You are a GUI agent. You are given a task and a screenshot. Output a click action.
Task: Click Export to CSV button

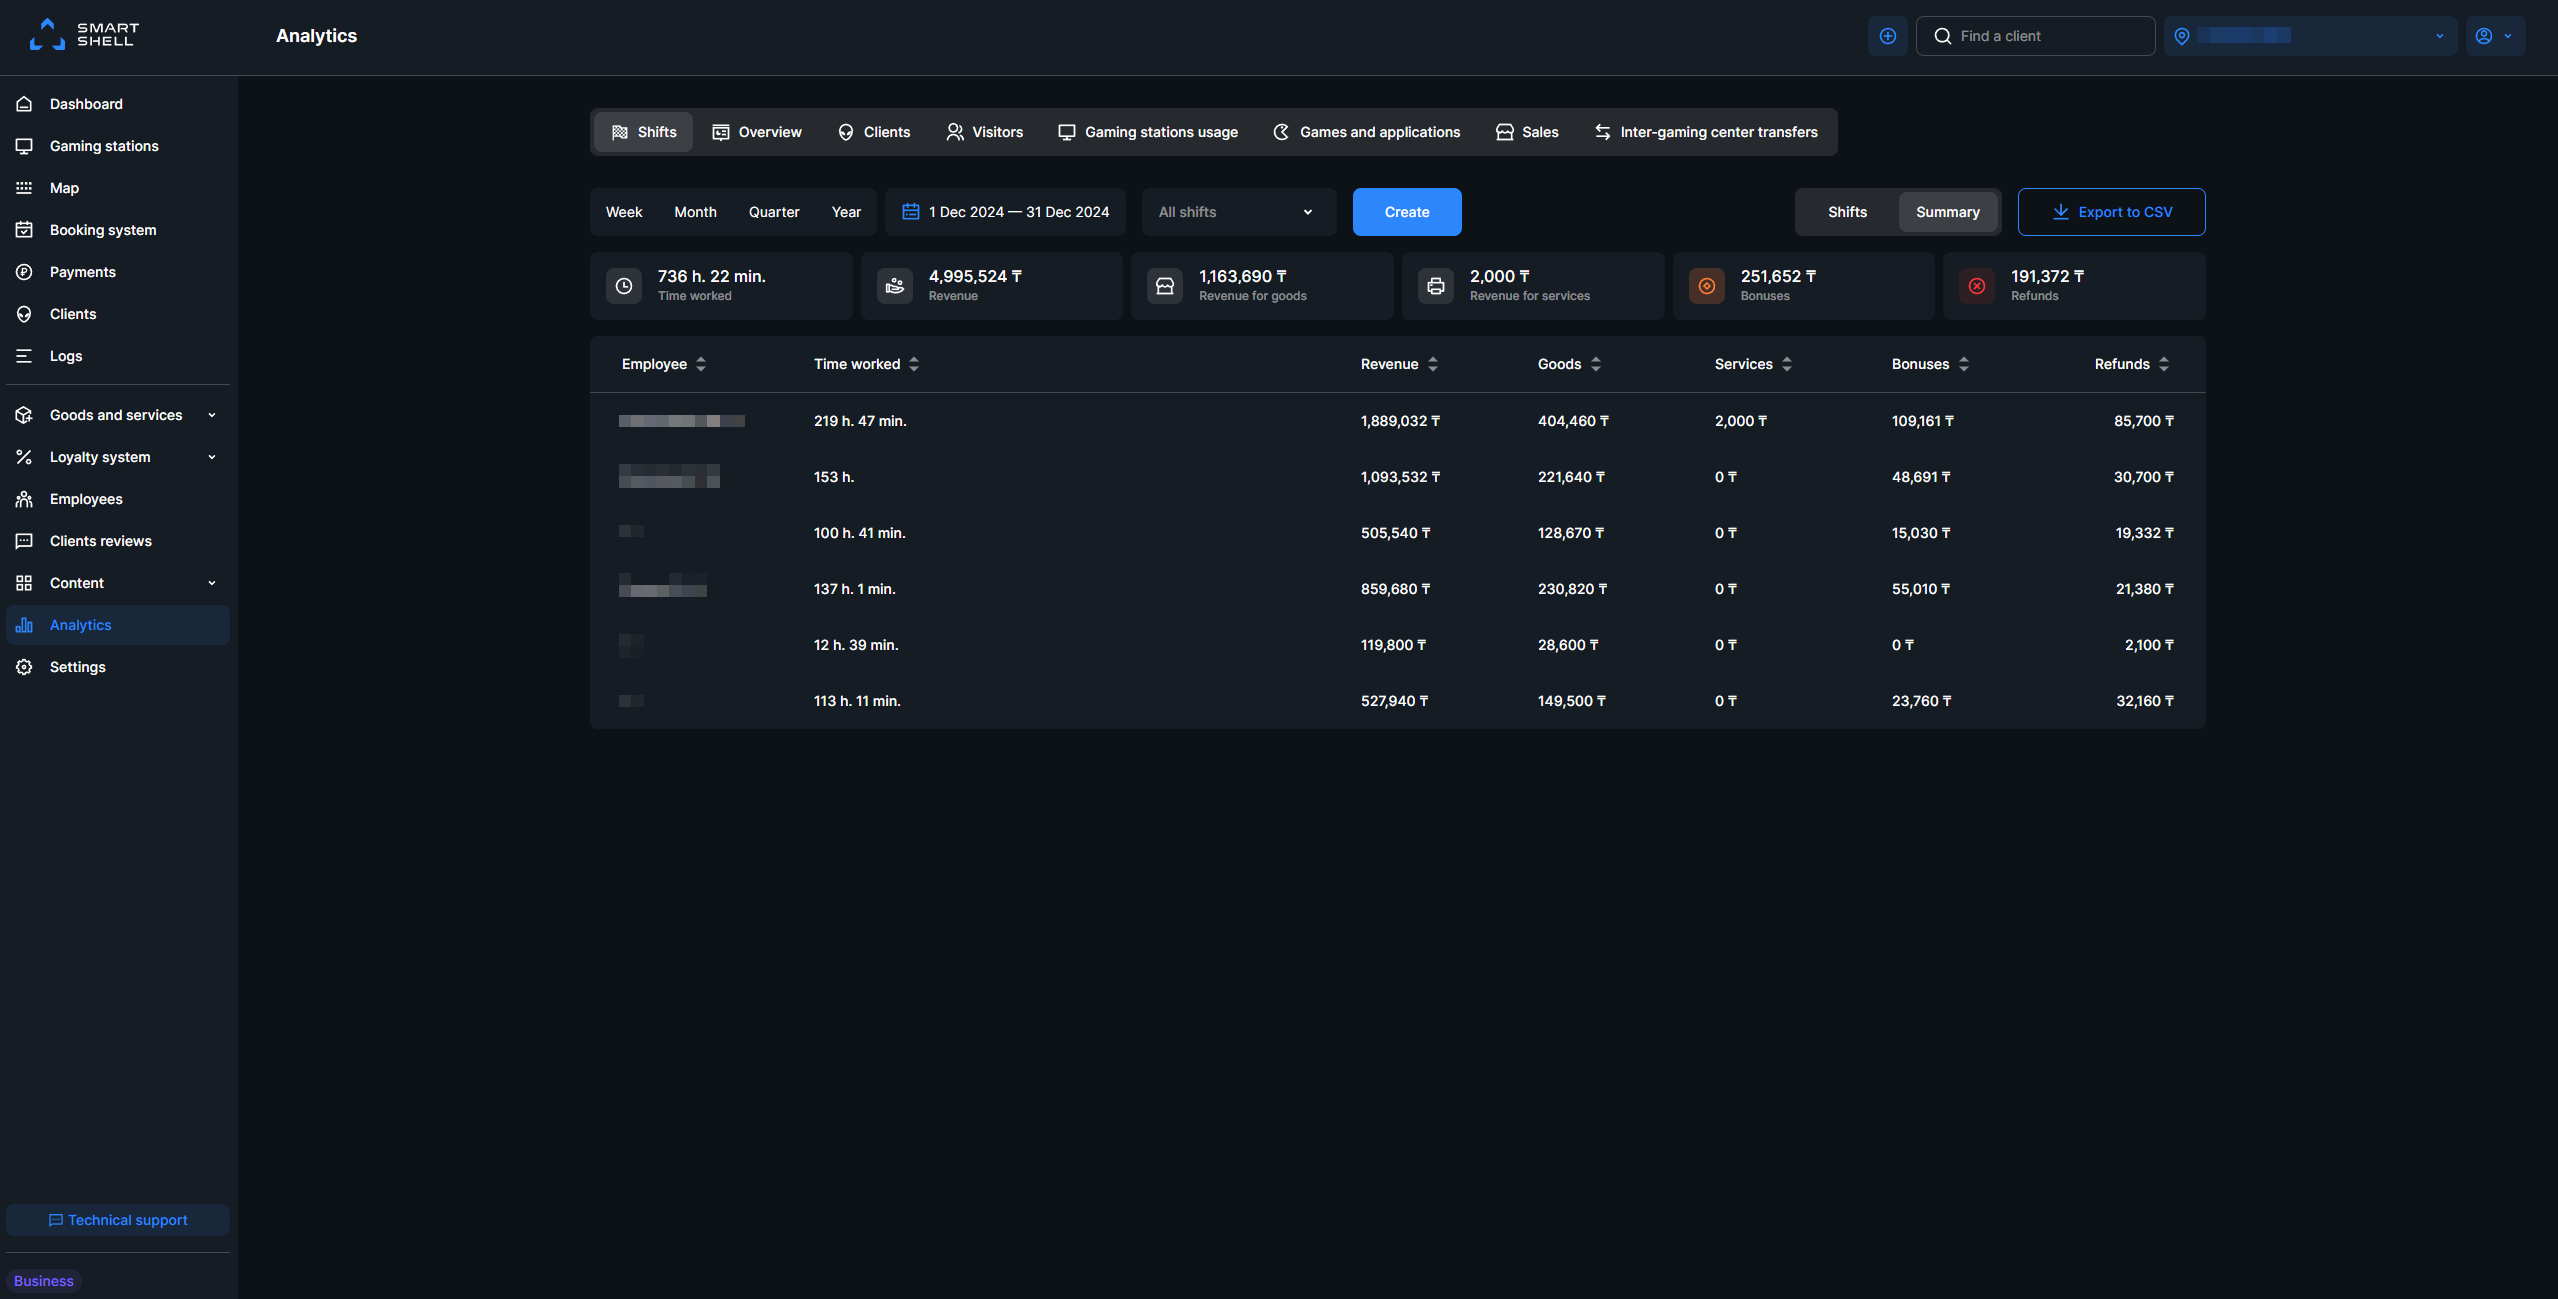(x=2111, y=212)
